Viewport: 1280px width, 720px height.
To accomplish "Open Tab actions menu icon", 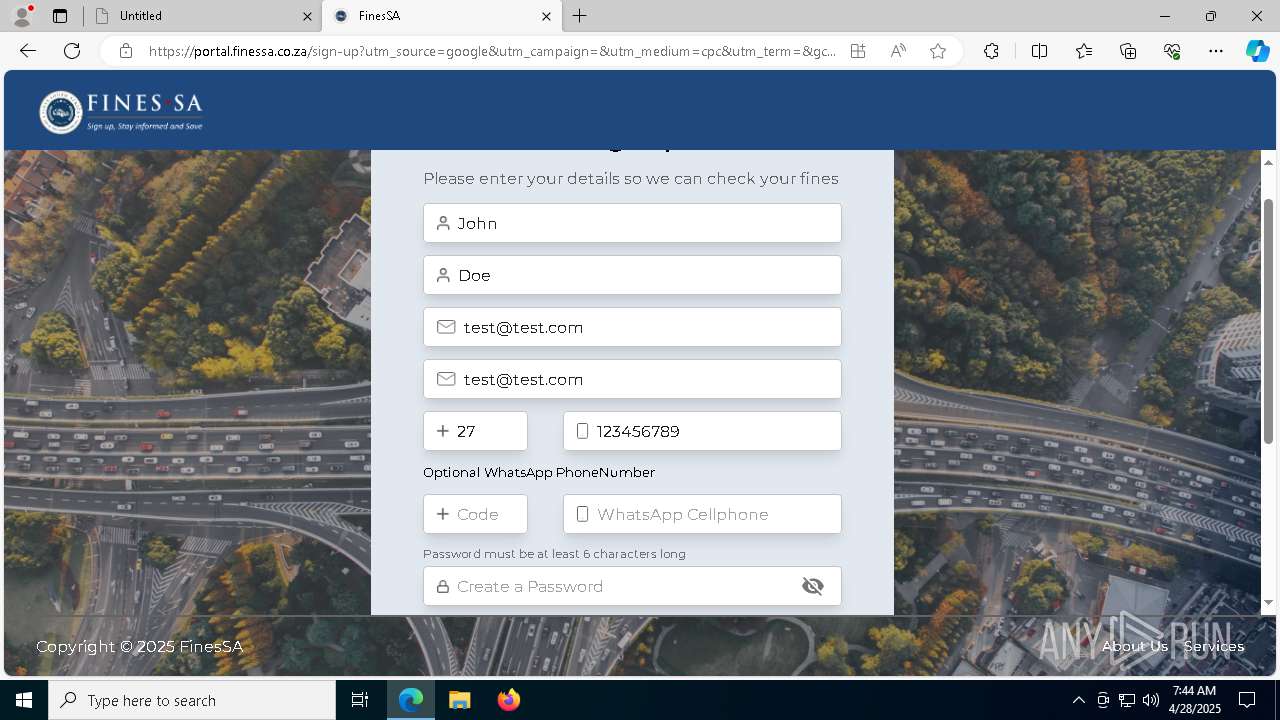I will pos(60,16).
